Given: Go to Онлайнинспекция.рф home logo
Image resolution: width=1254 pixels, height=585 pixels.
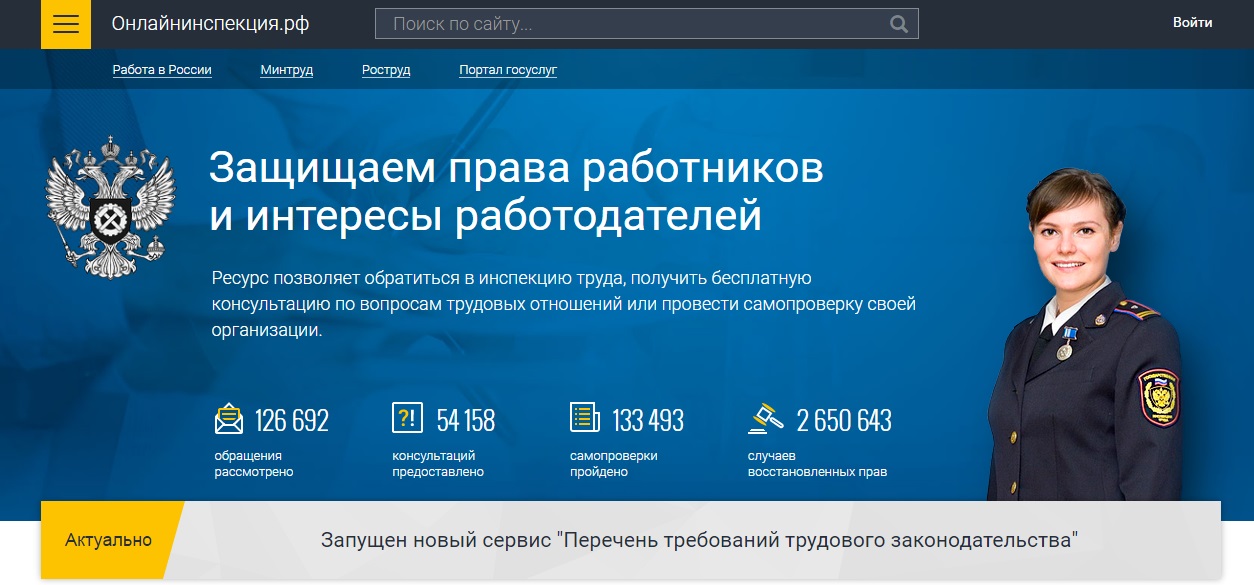Looking at the screenshot, I should pos(210,24).
